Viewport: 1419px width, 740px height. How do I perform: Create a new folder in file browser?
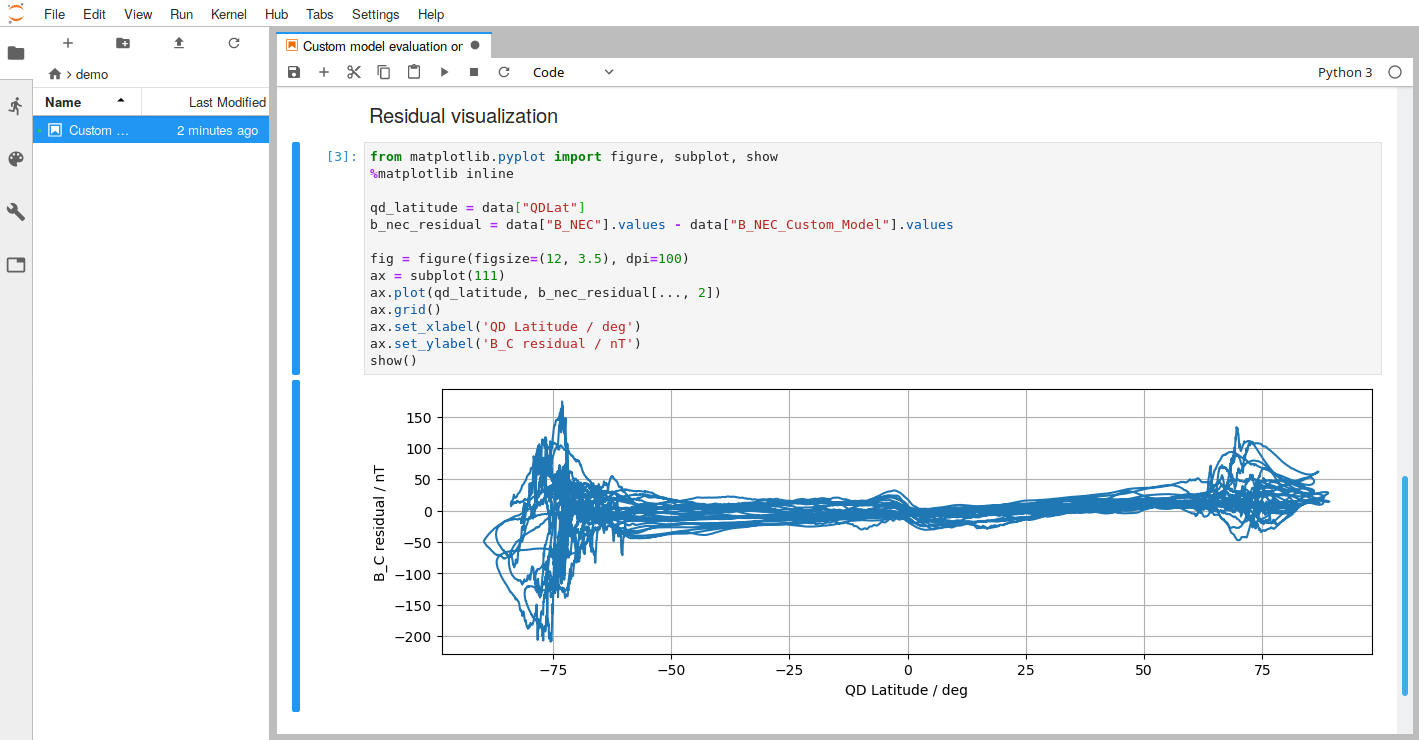[x=123, y=43]
